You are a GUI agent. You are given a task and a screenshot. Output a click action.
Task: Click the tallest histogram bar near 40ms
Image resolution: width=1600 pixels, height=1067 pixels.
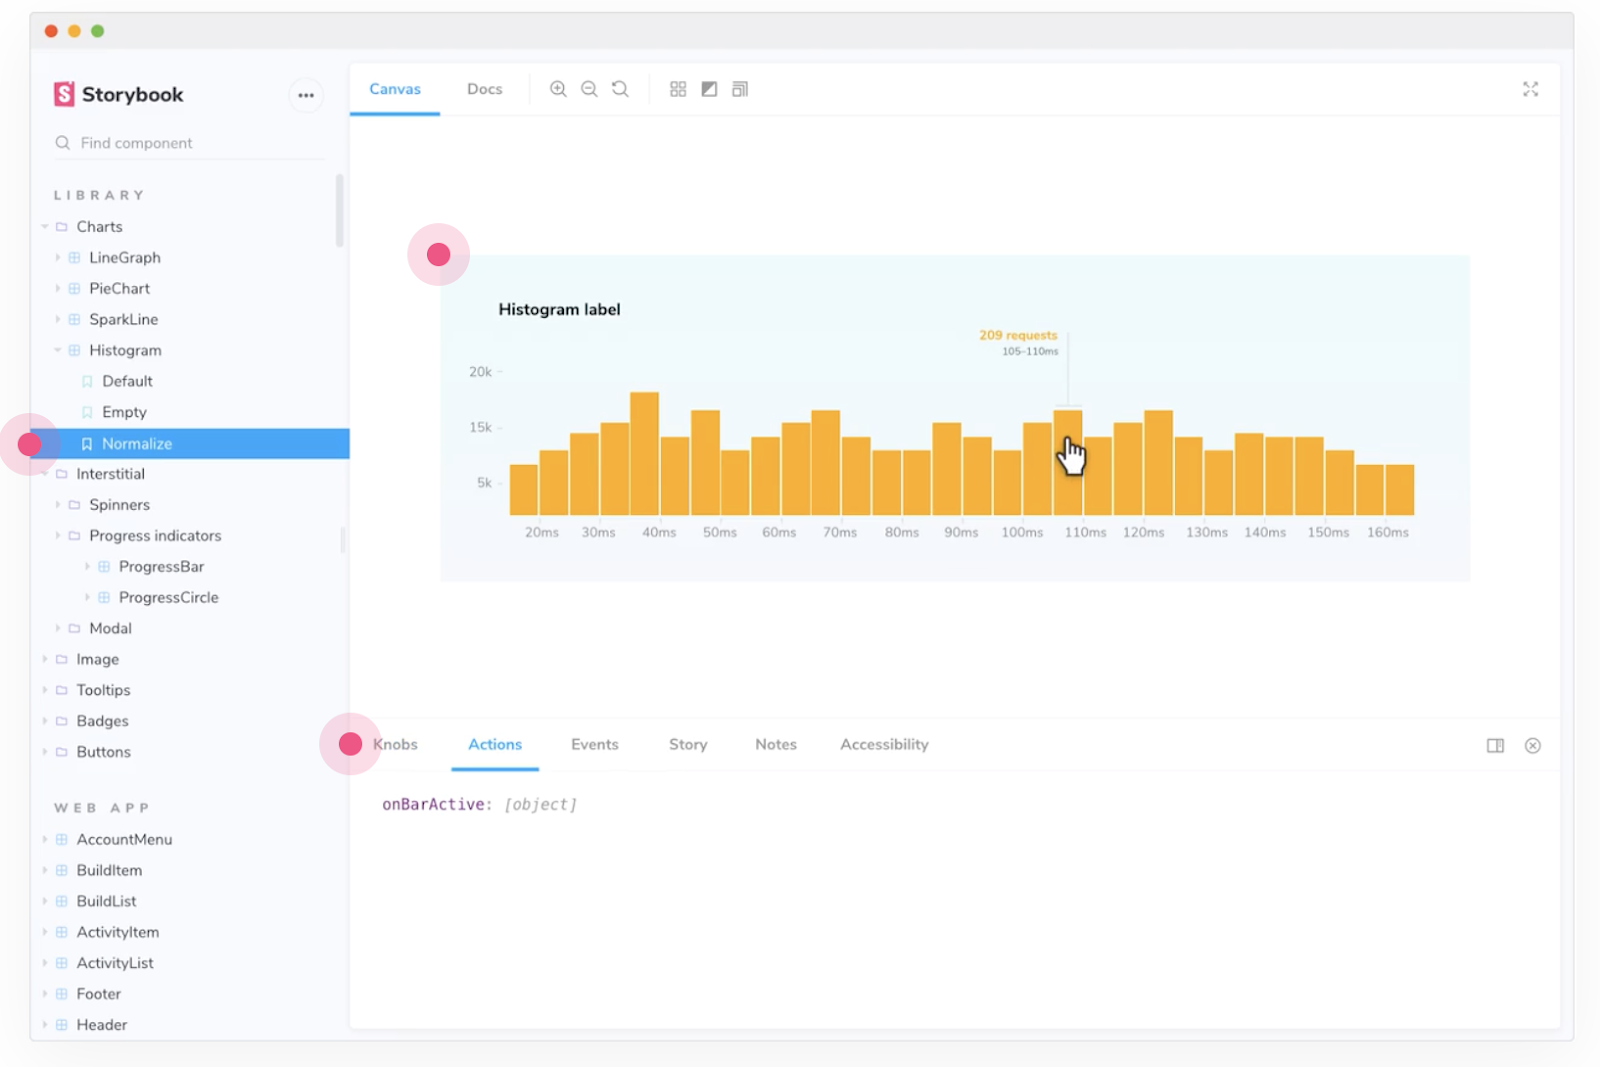644,453
